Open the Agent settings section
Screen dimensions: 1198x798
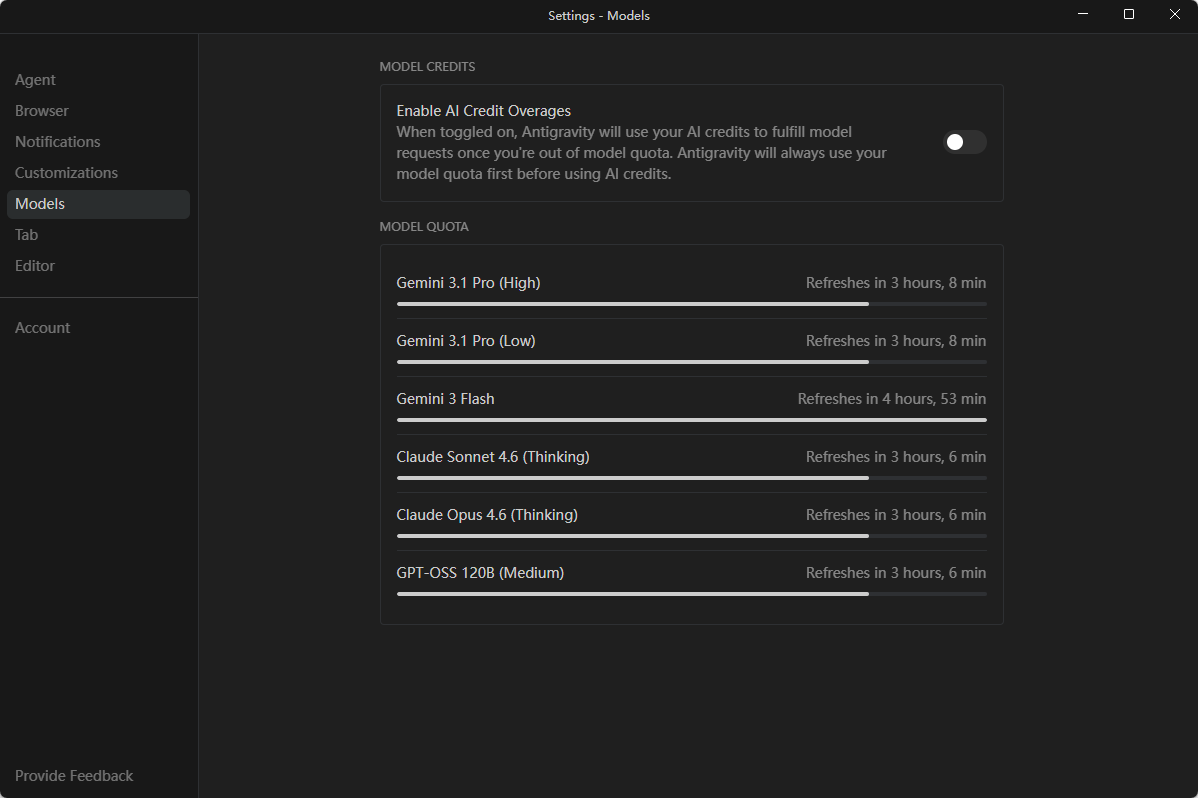[x=35, y=79]
